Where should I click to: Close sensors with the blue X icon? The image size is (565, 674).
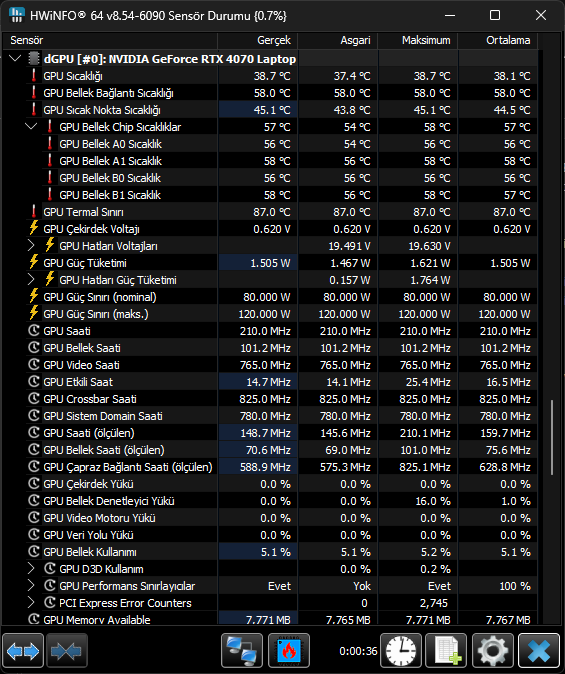(539, 651)
